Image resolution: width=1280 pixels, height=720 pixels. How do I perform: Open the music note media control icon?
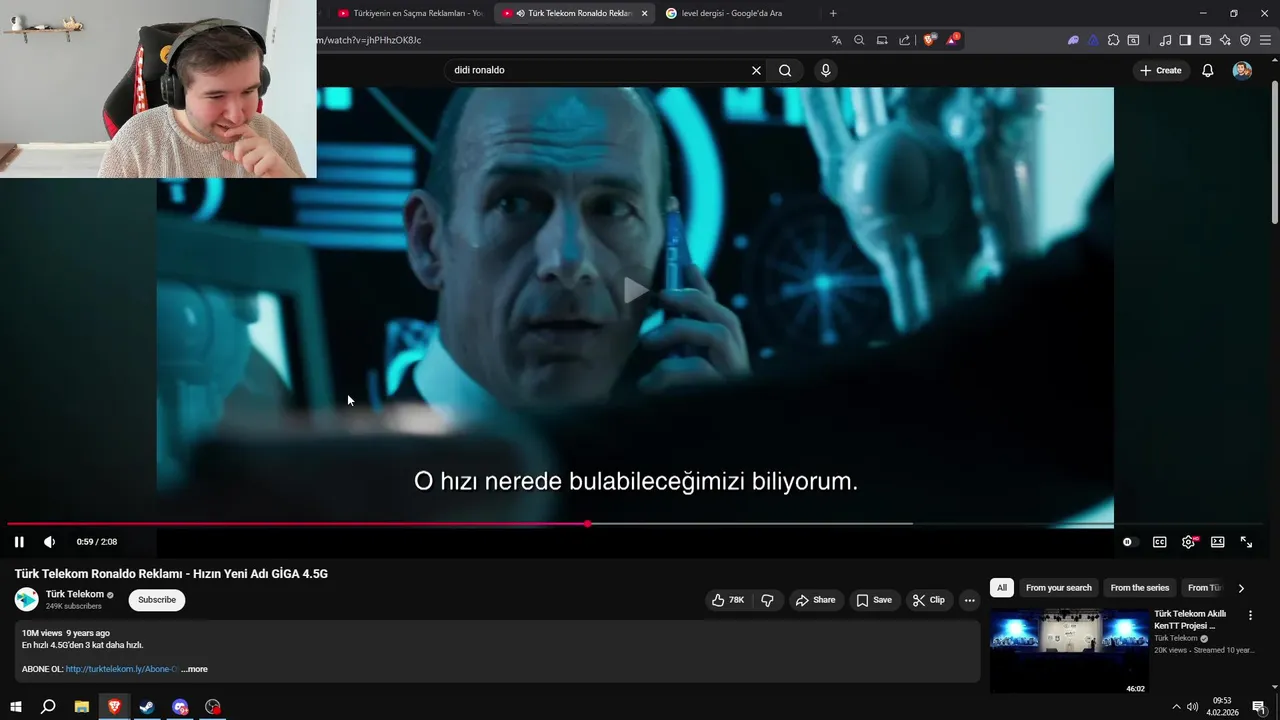pyautogui.click(x=1165, y=40)
